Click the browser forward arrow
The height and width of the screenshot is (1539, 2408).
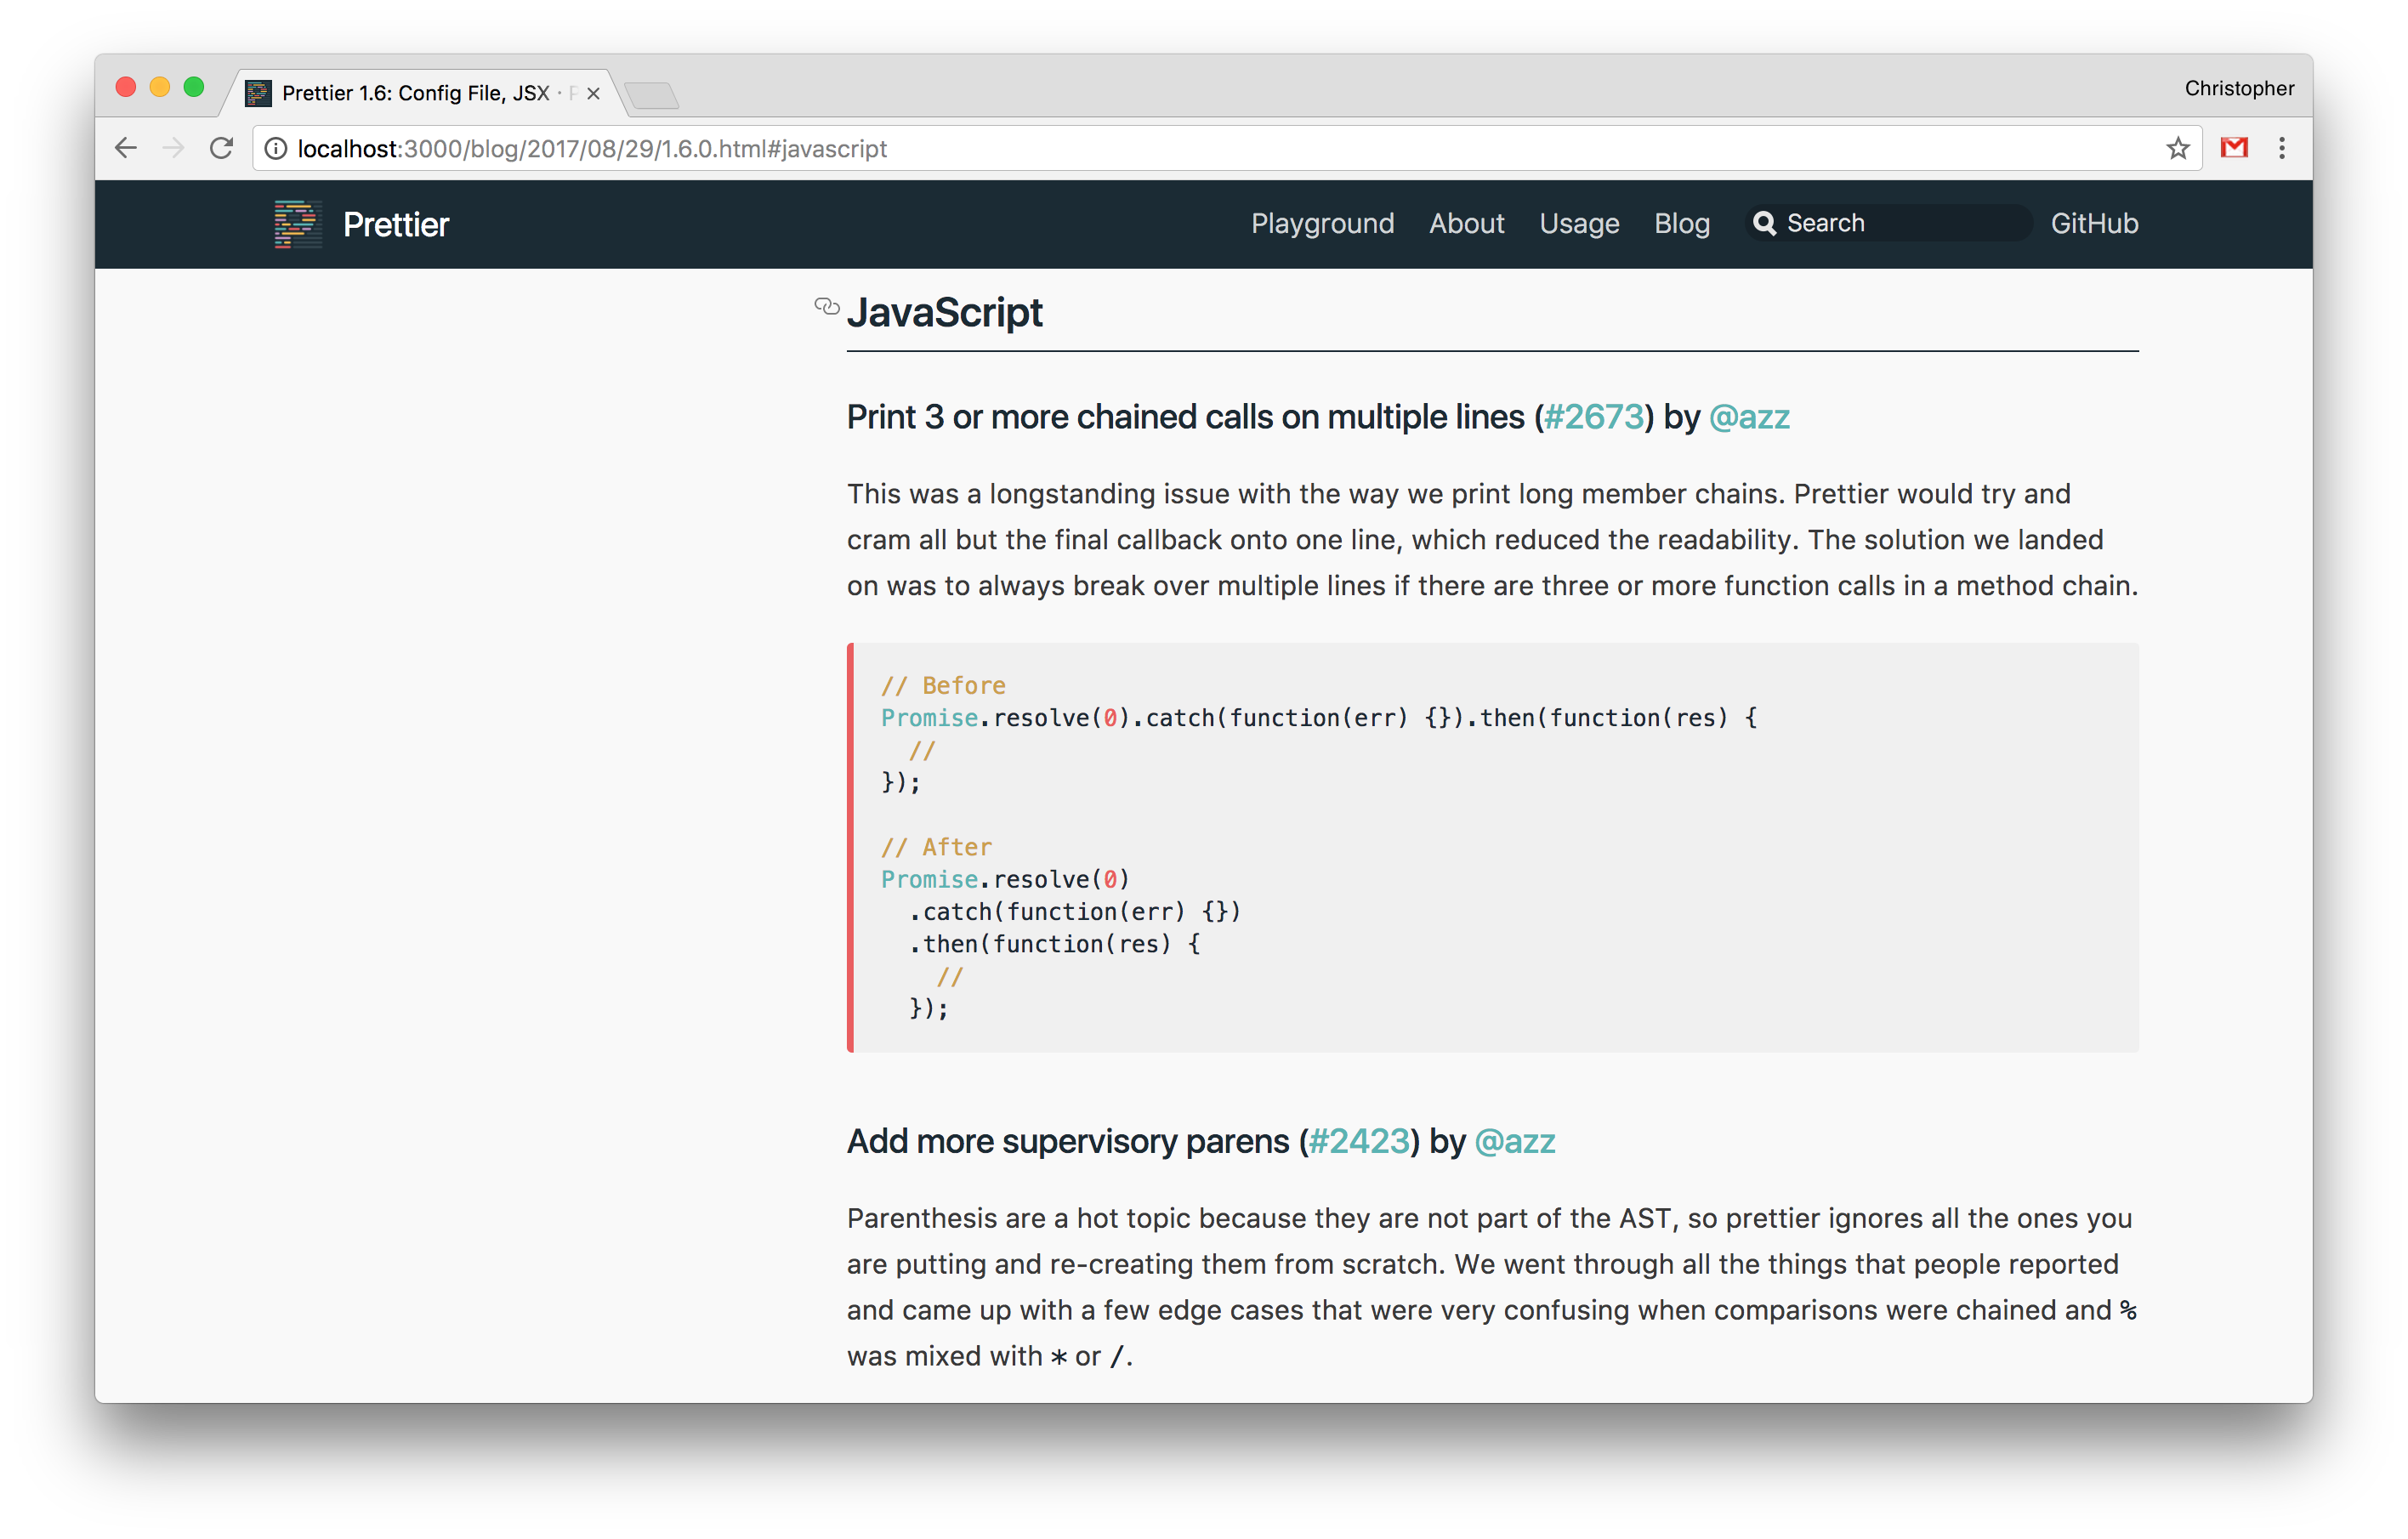pos(173,149)
